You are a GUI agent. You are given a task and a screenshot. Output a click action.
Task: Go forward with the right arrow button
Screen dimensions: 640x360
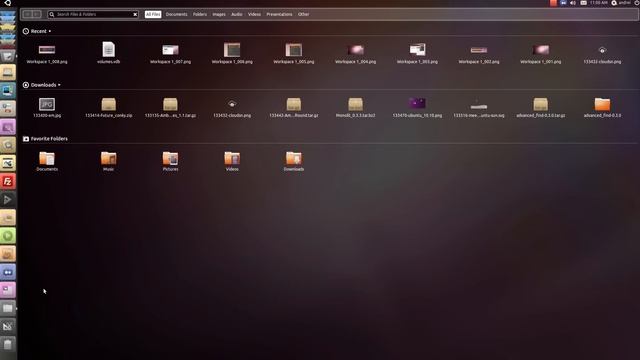click(37, 14)
